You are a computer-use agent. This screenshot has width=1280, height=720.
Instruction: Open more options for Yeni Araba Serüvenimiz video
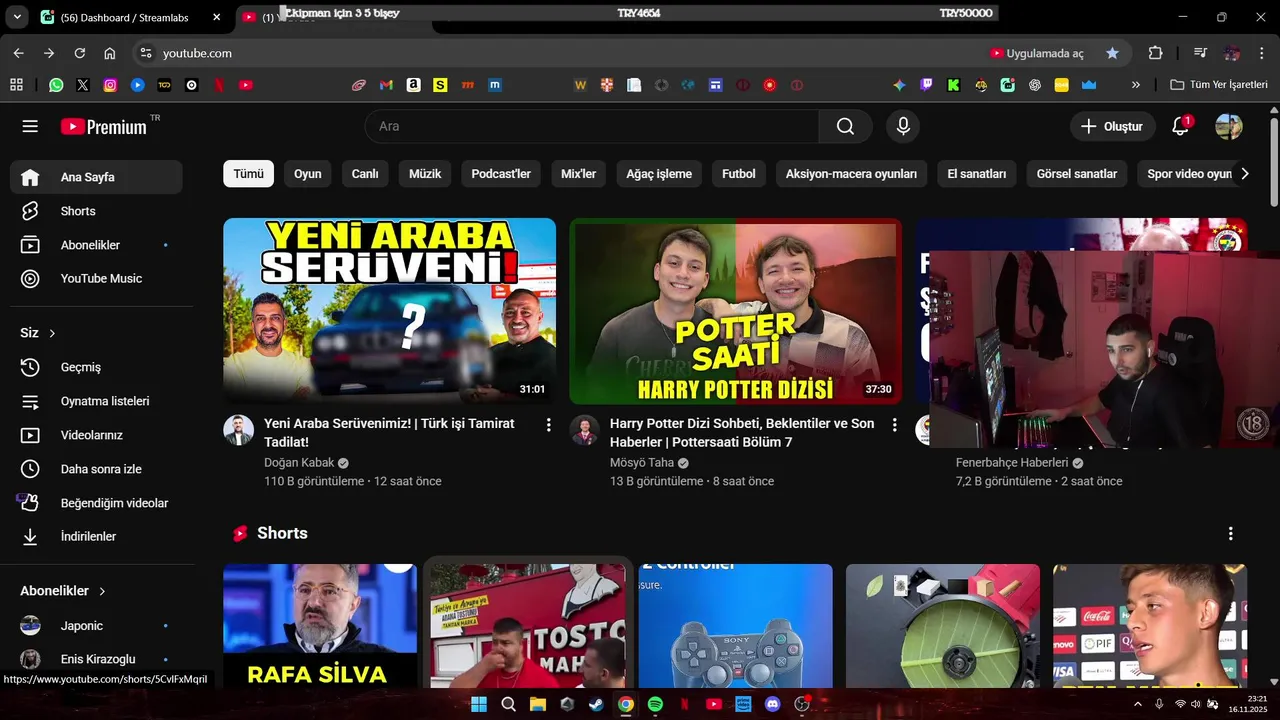pyautogui.click(x=548, y=425)
